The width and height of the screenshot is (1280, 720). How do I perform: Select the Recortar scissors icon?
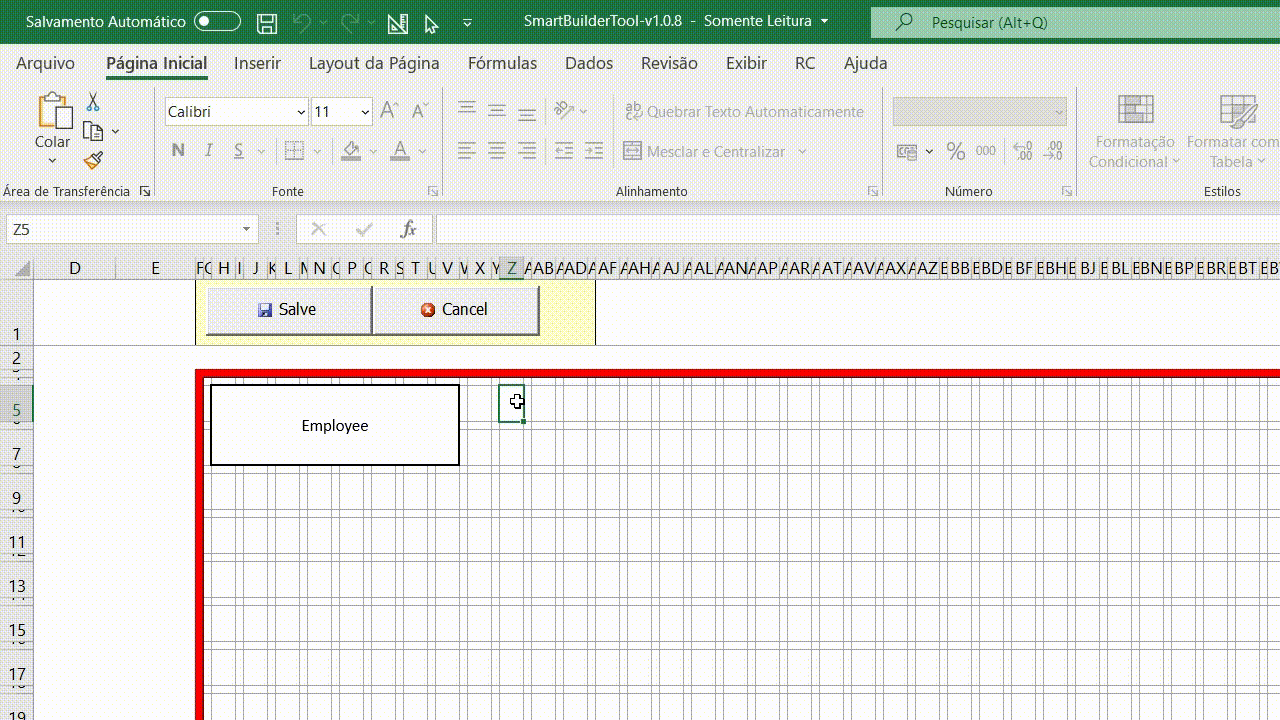coord(93,101)
